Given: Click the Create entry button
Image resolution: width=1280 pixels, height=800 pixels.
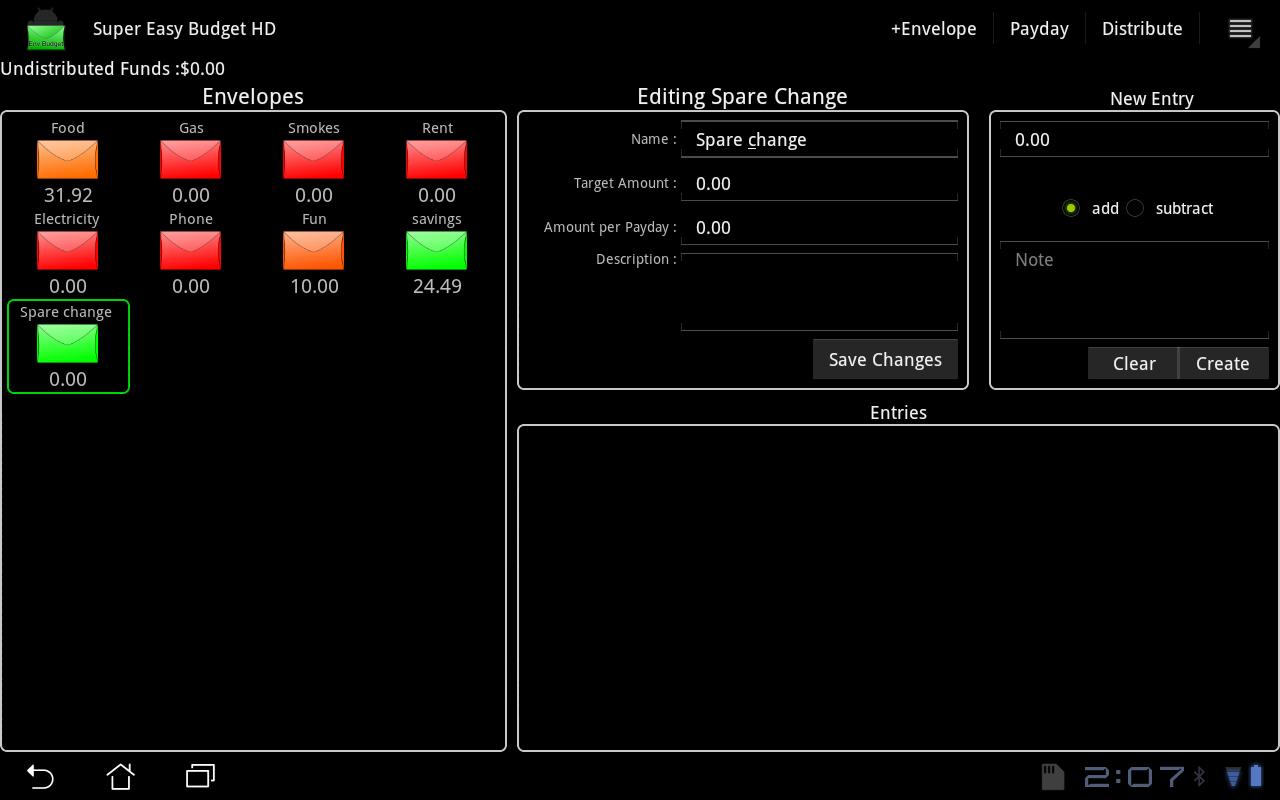Looking at the screenshot, I should (x=1223, y=363).
